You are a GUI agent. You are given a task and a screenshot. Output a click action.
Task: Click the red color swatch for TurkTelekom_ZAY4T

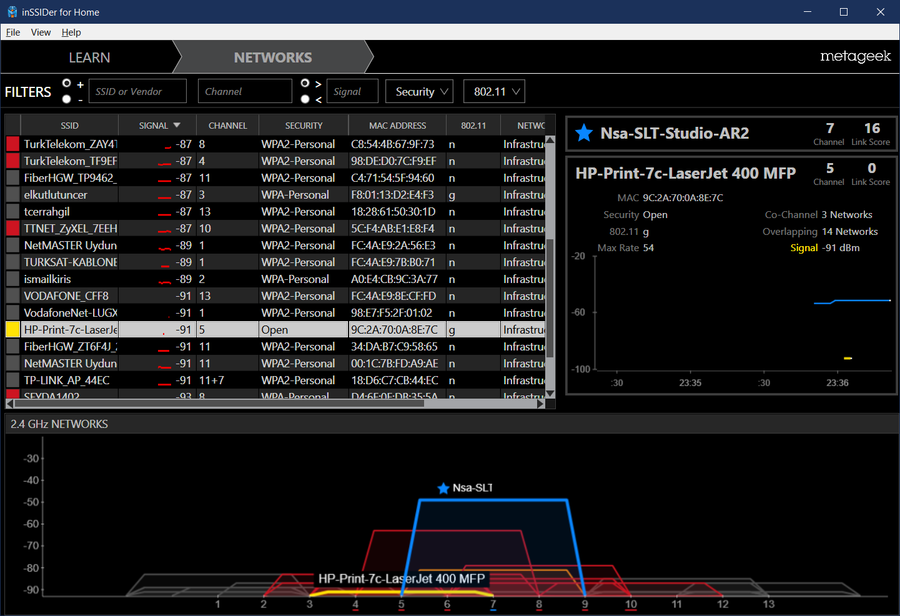pos(13,144)
